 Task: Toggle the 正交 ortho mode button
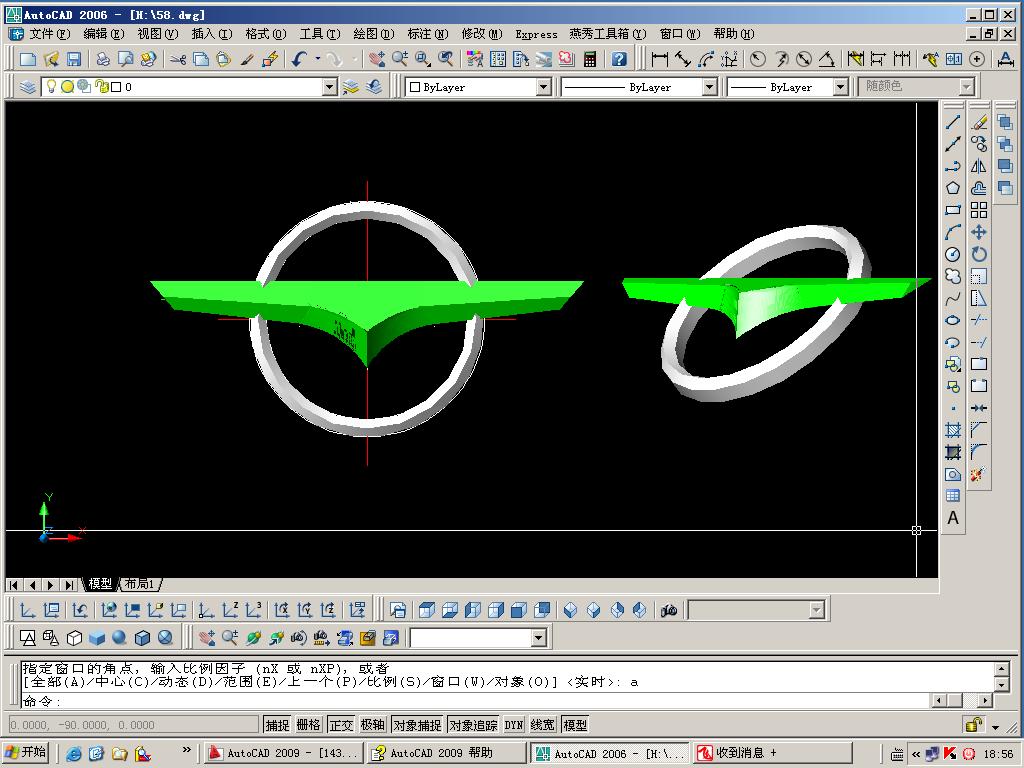[x=341, y=725]
